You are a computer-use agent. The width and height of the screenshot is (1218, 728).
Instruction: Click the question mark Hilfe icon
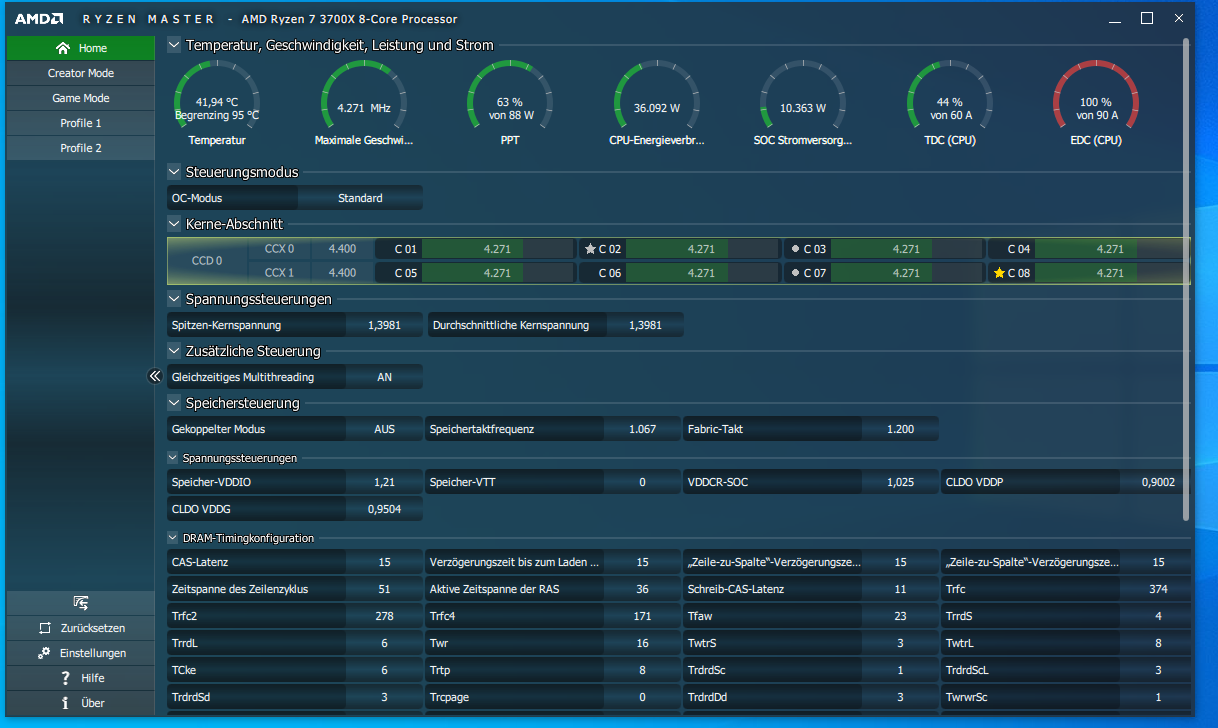click(x=66, y=678)
